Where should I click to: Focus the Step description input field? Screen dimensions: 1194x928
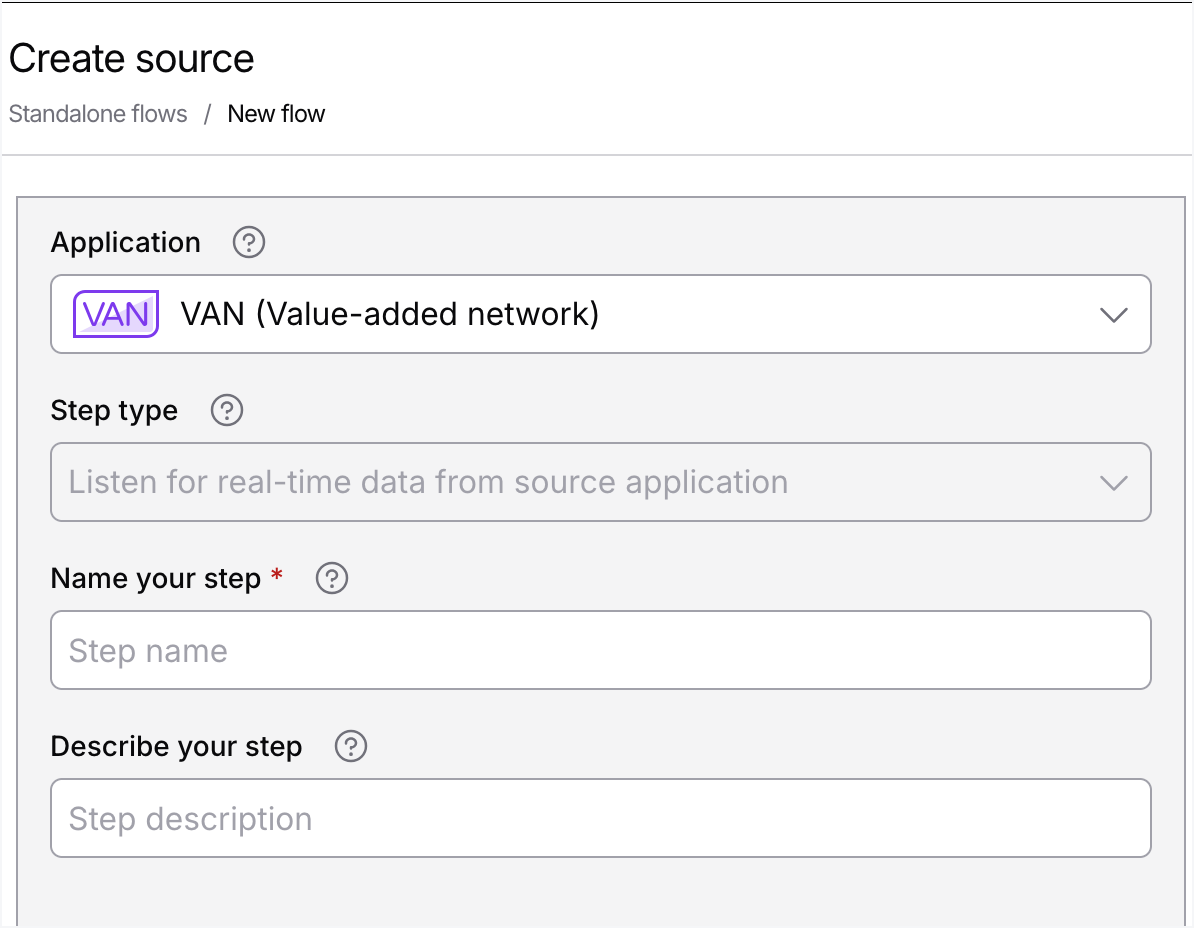(601, 818)
